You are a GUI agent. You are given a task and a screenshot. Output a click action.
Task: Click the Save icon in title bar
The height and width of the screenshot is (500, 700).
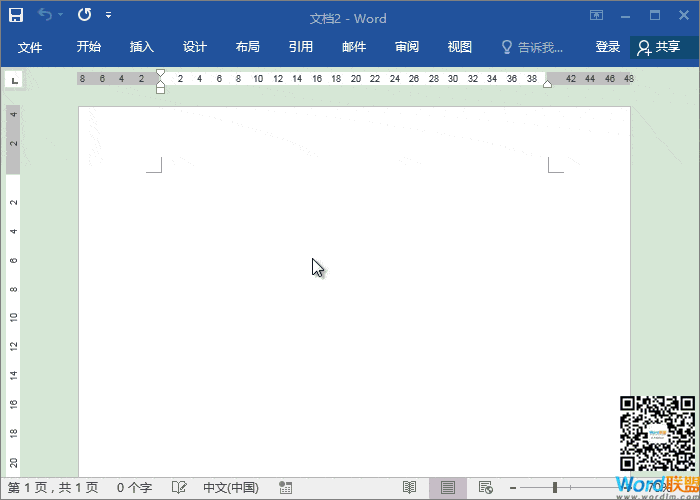pyautogui.click(x=16, y=15)
